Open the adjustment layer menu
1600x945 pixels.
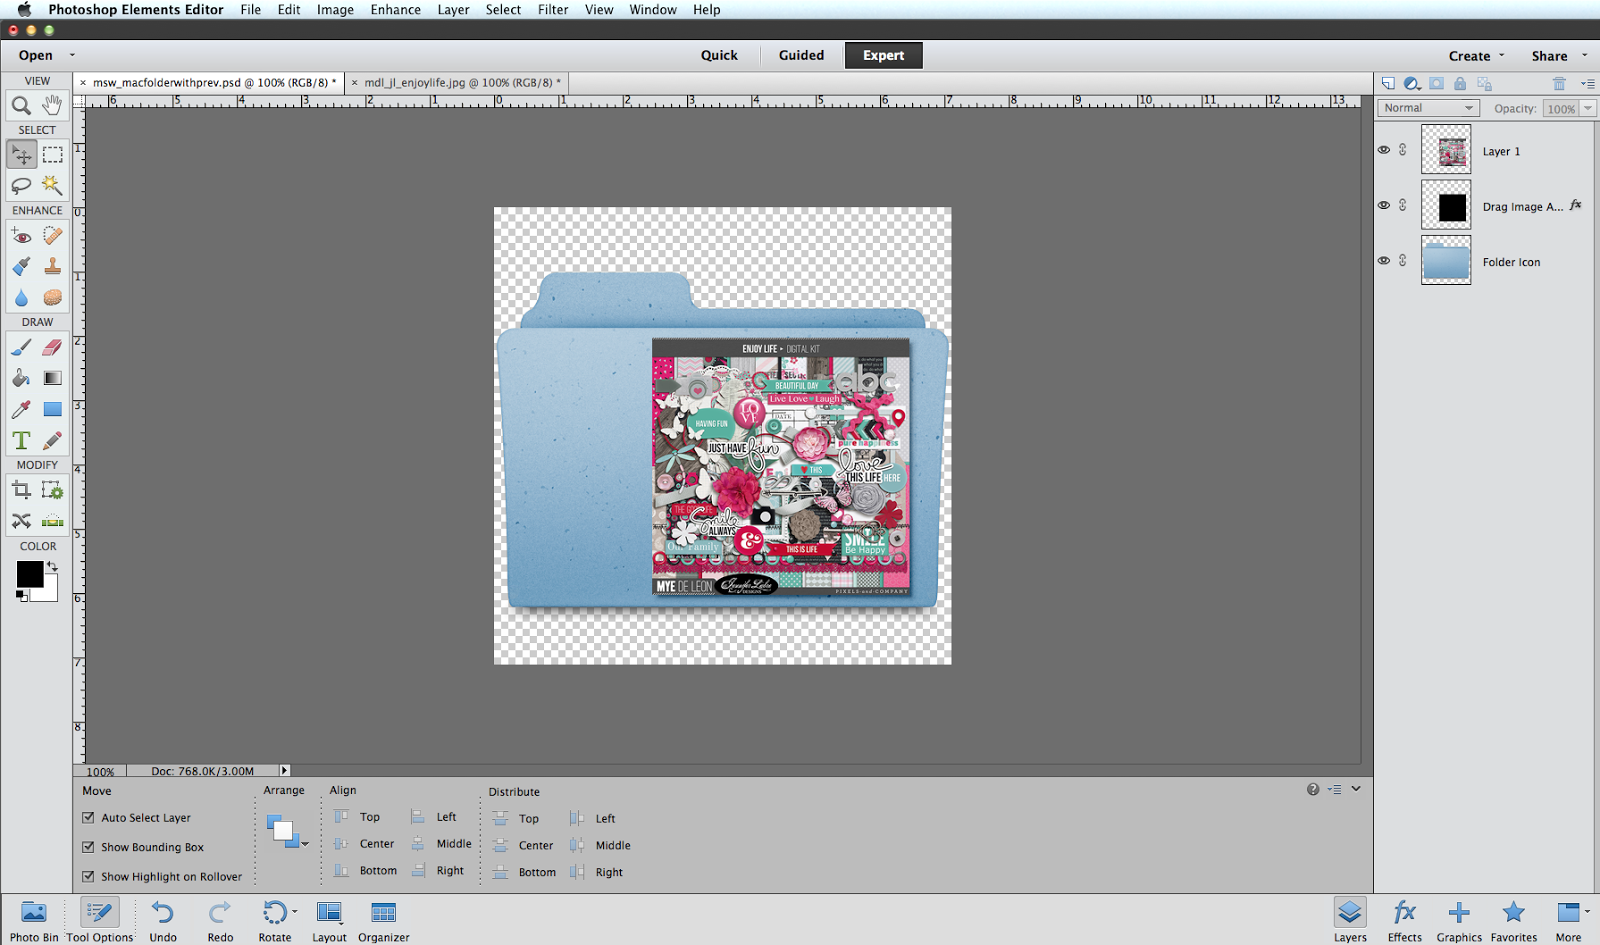pos(1412,84)
